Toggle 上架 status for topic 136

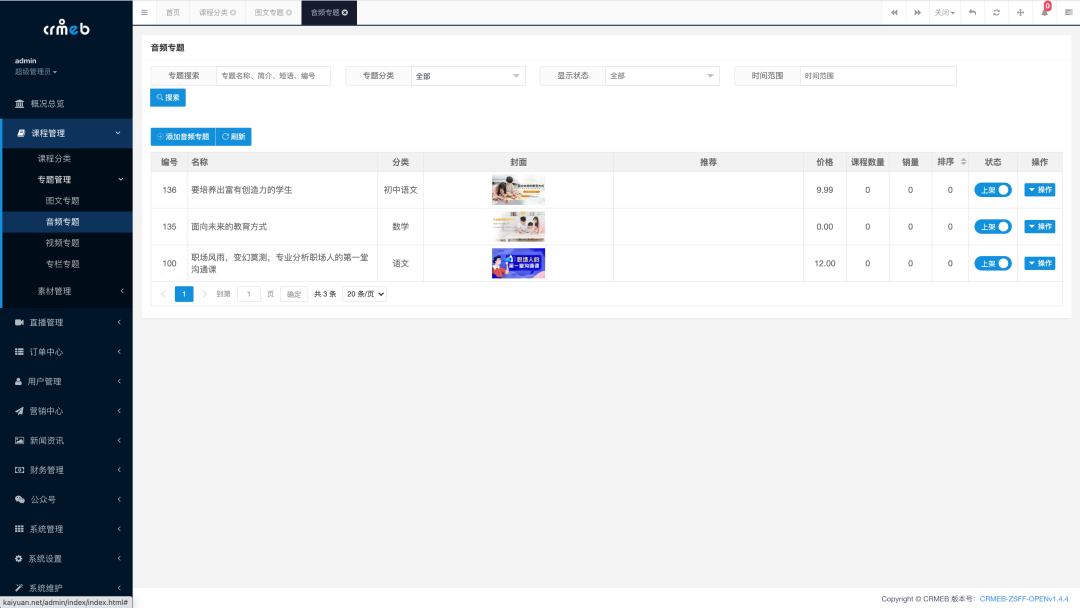pyautogui.click(x=992, y=189)
